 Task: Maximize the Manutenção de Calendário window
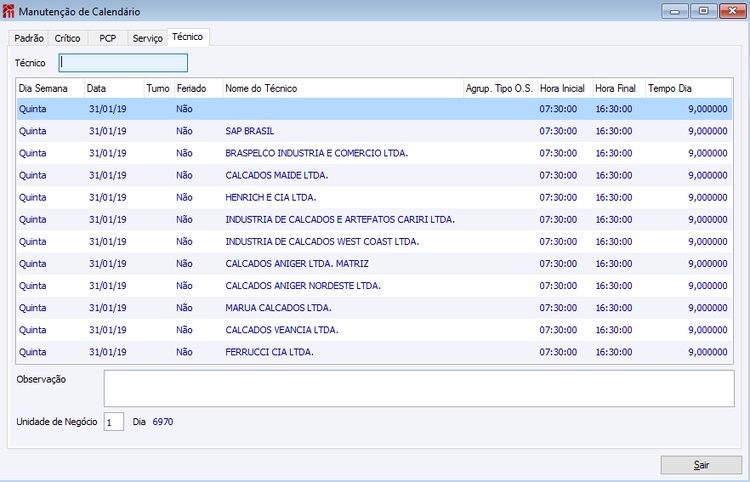[x=704, y=11]
